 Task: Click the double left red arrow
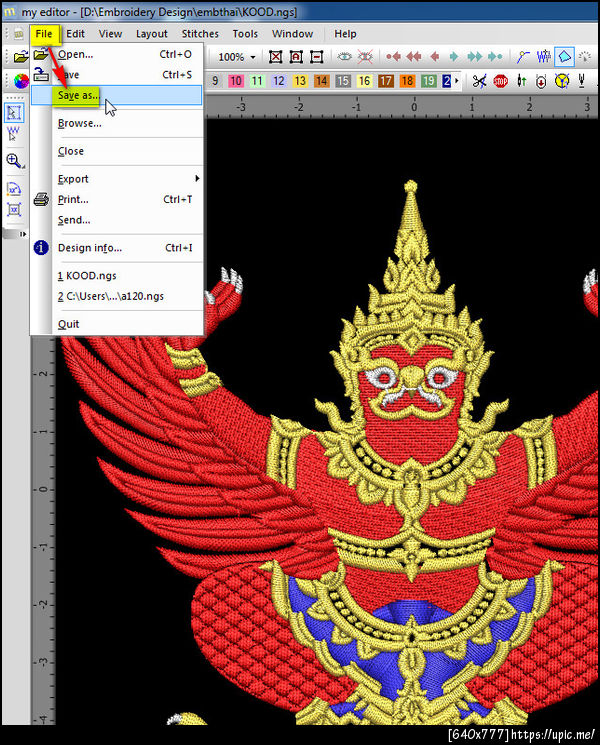click(414, 57)
